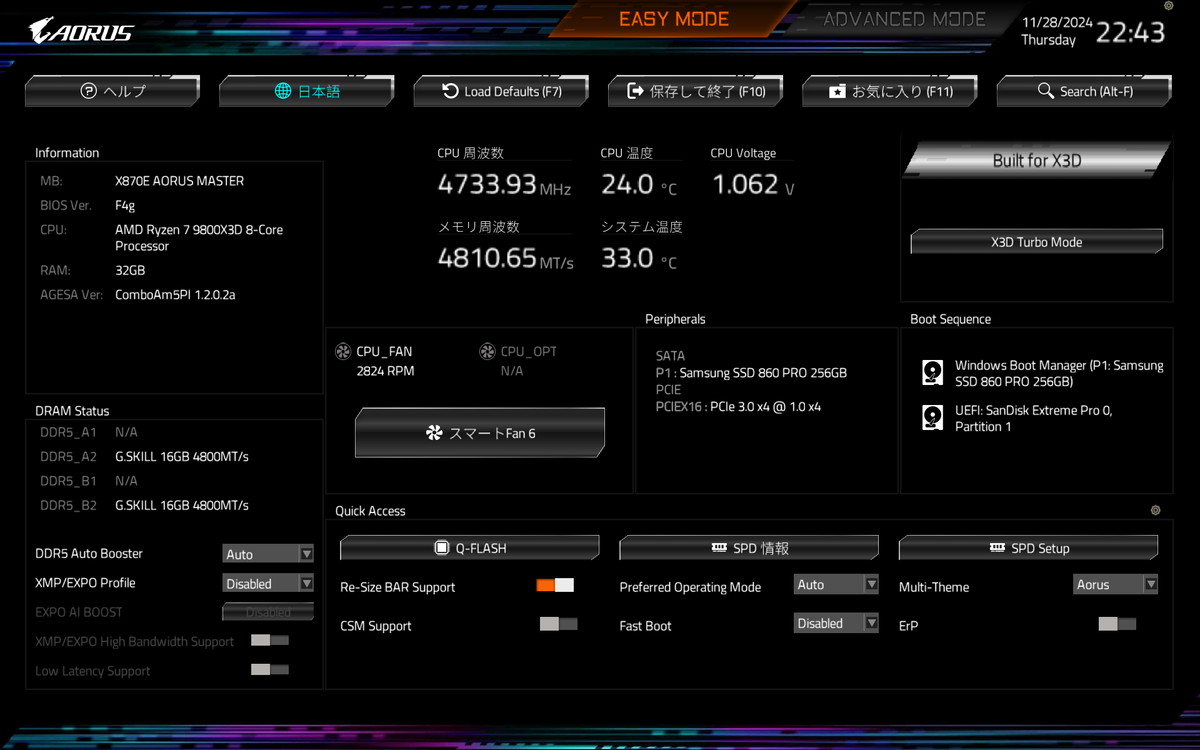Viewport: 1200px width, 750px height.
Task: Open help with the ヘルプ button
Action: point(112,91)
